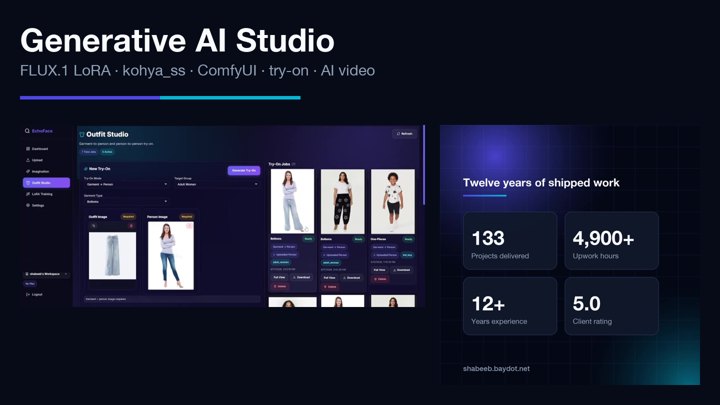Click the '5.0 Client rating' stat card
Viewport: 720px width, 405px height.
(611, 306)
